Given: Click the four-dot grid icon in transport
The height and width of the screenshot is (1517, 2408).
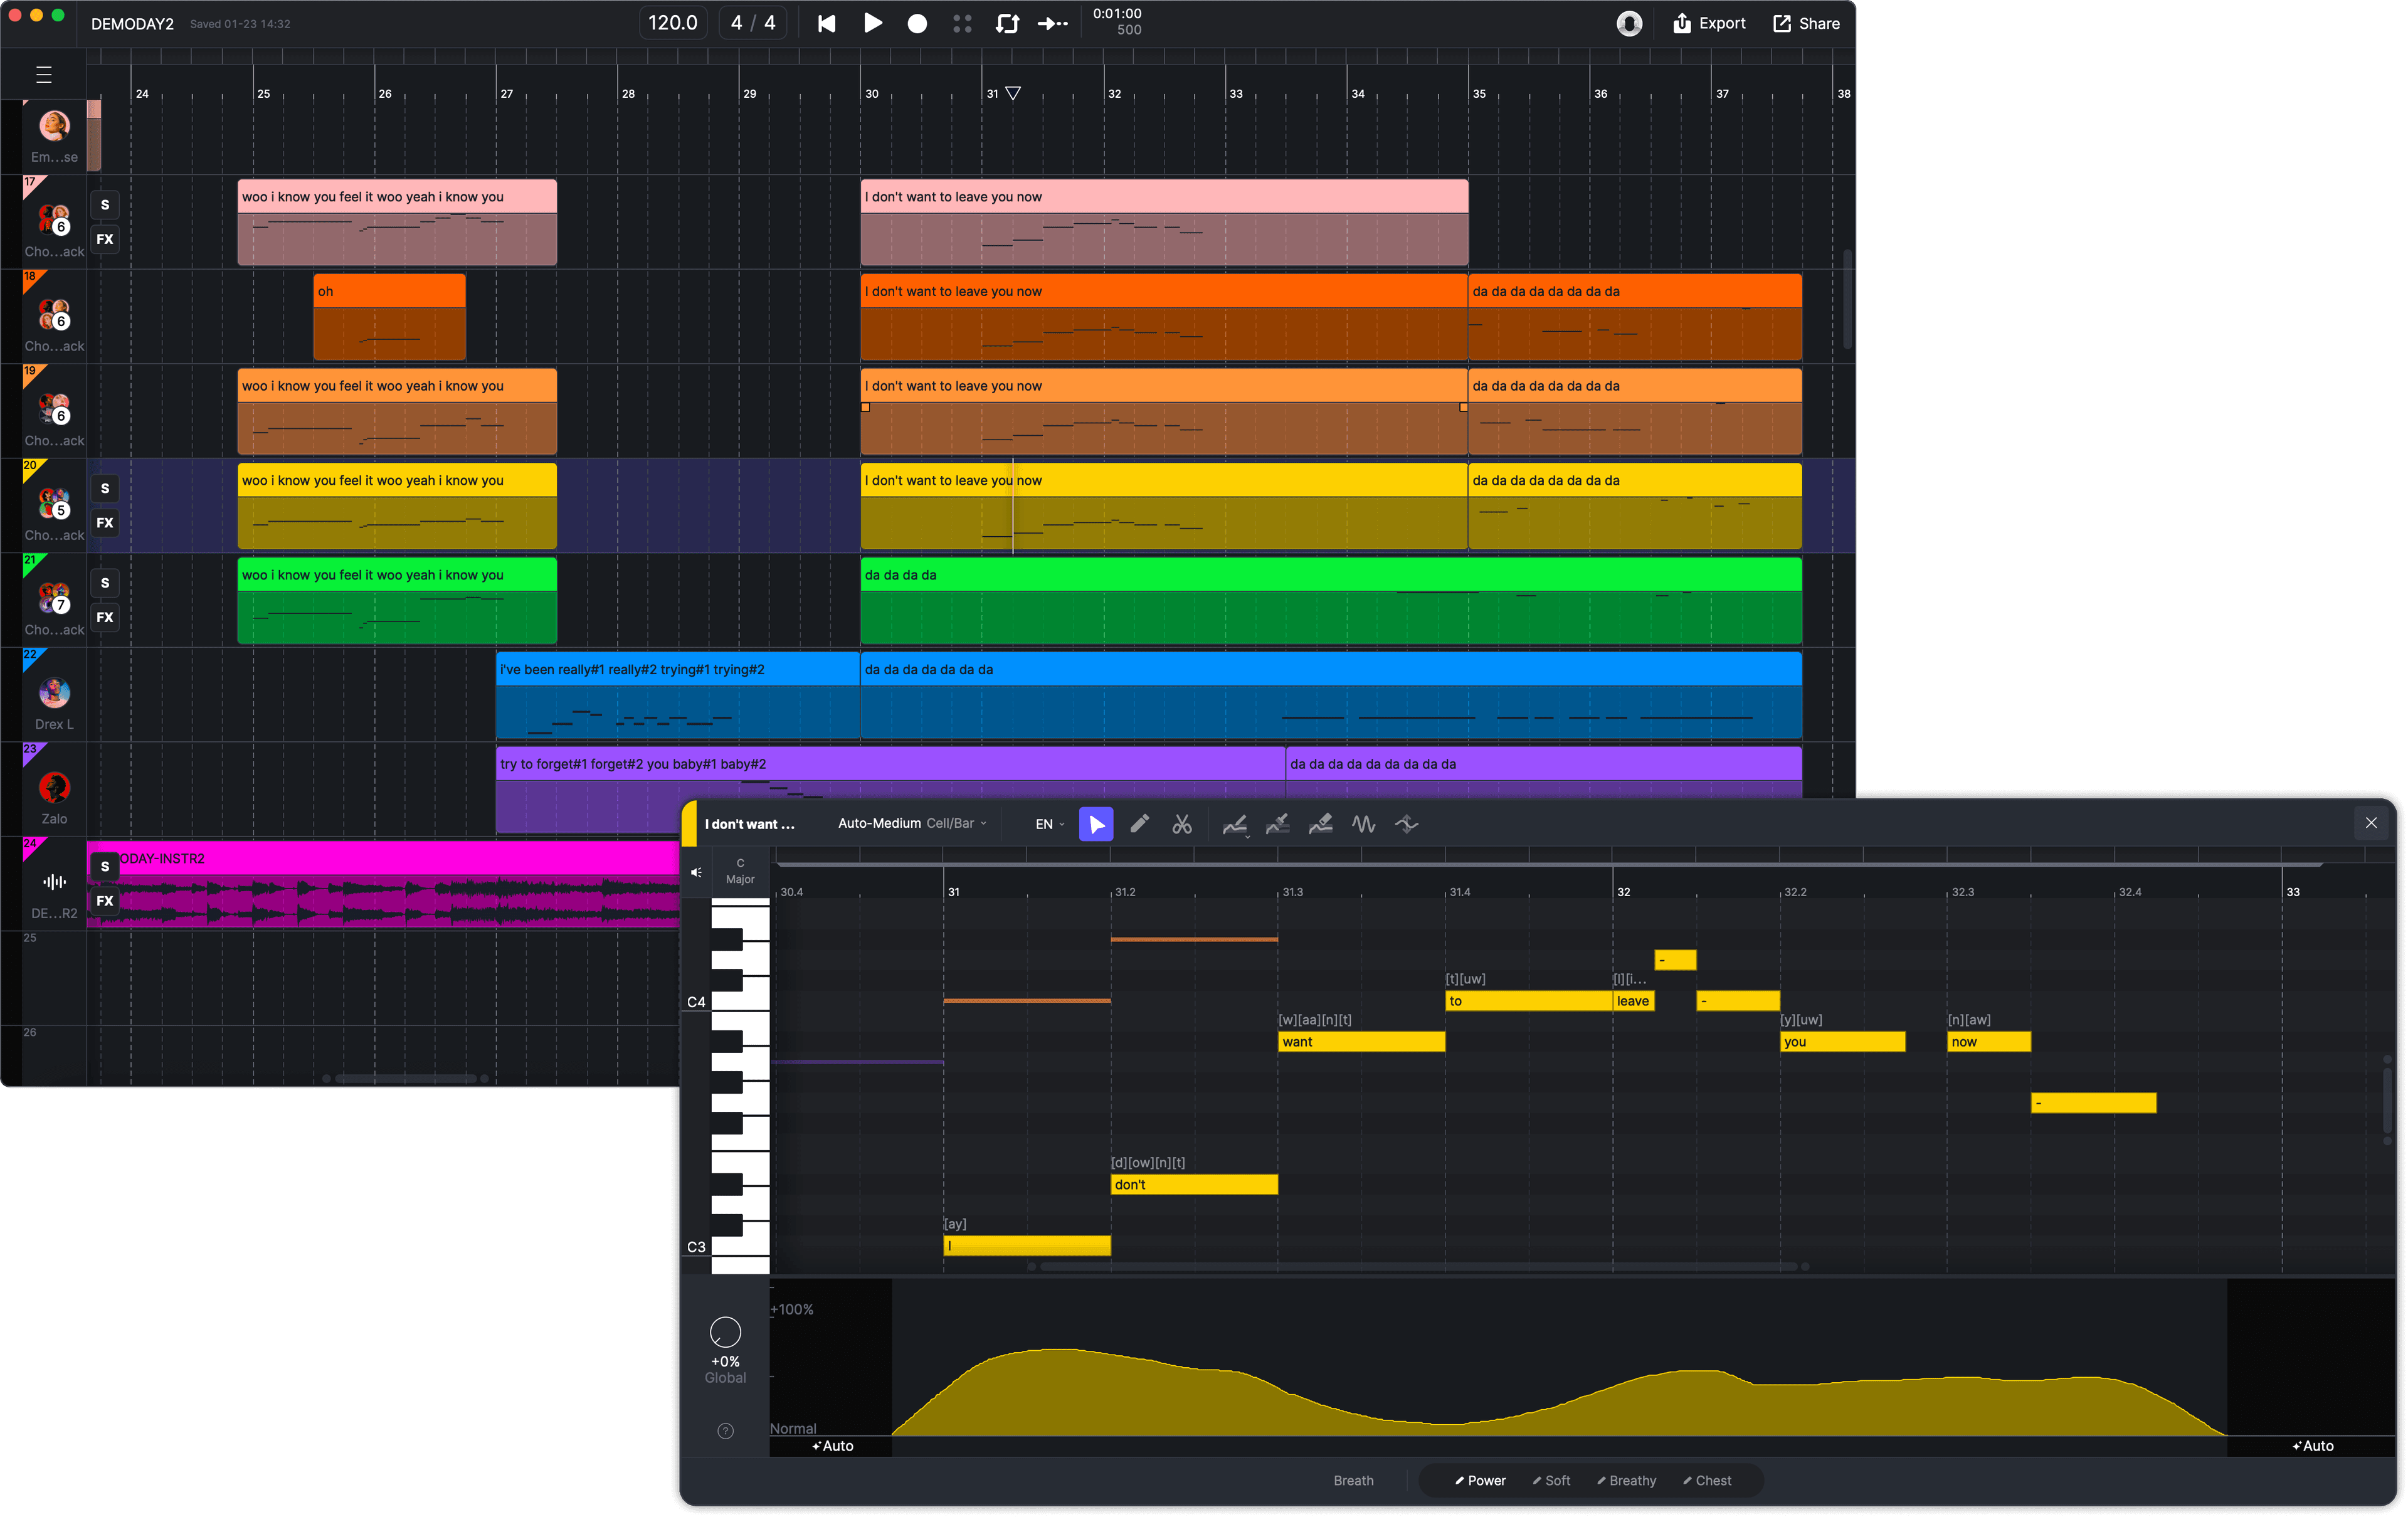Looking at the screenshot, I should coord(962,23).
